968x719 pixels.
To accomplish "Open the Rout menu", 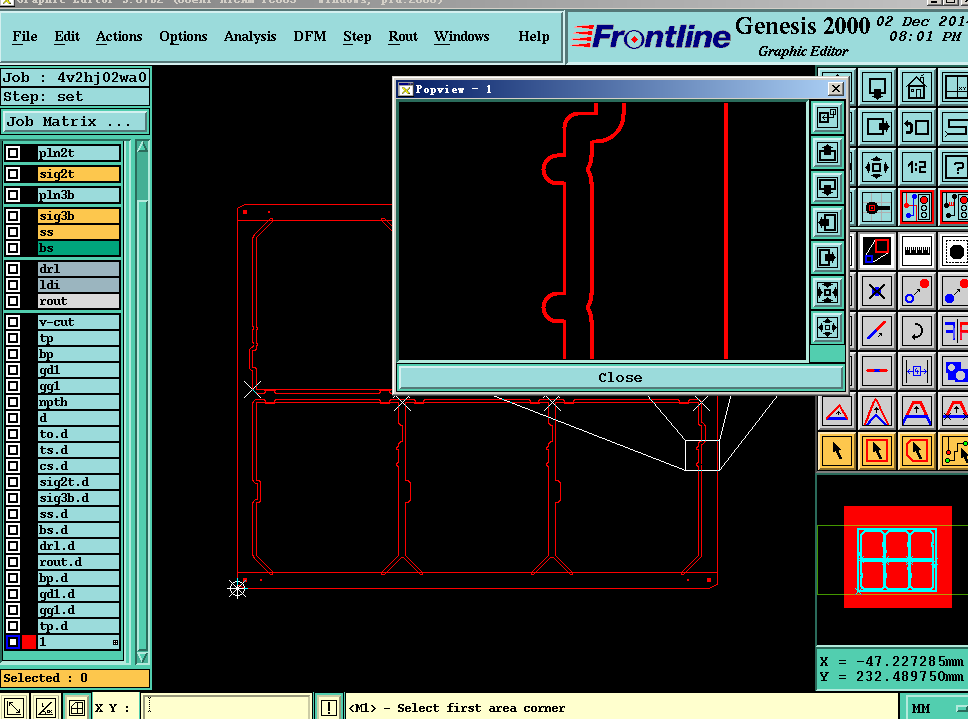I will (x=403, y=36).
